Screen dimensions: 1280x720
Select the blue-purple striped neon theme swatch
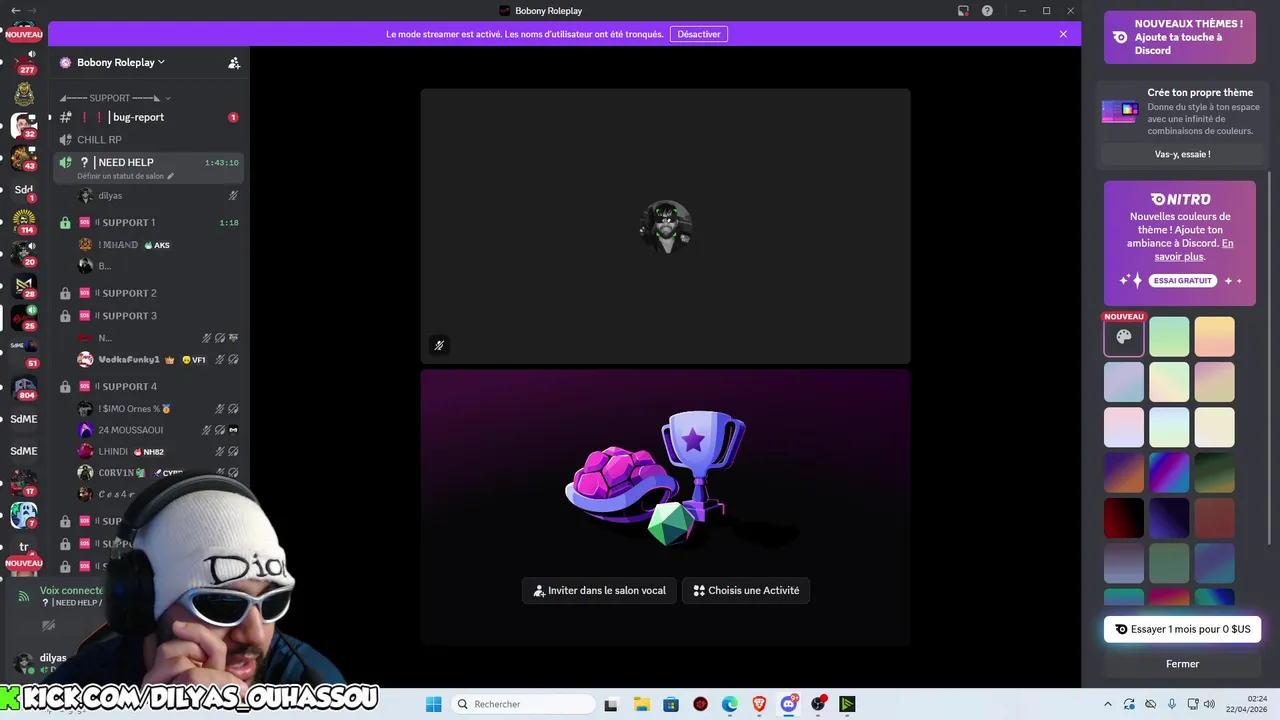(x=1169, y=473)
